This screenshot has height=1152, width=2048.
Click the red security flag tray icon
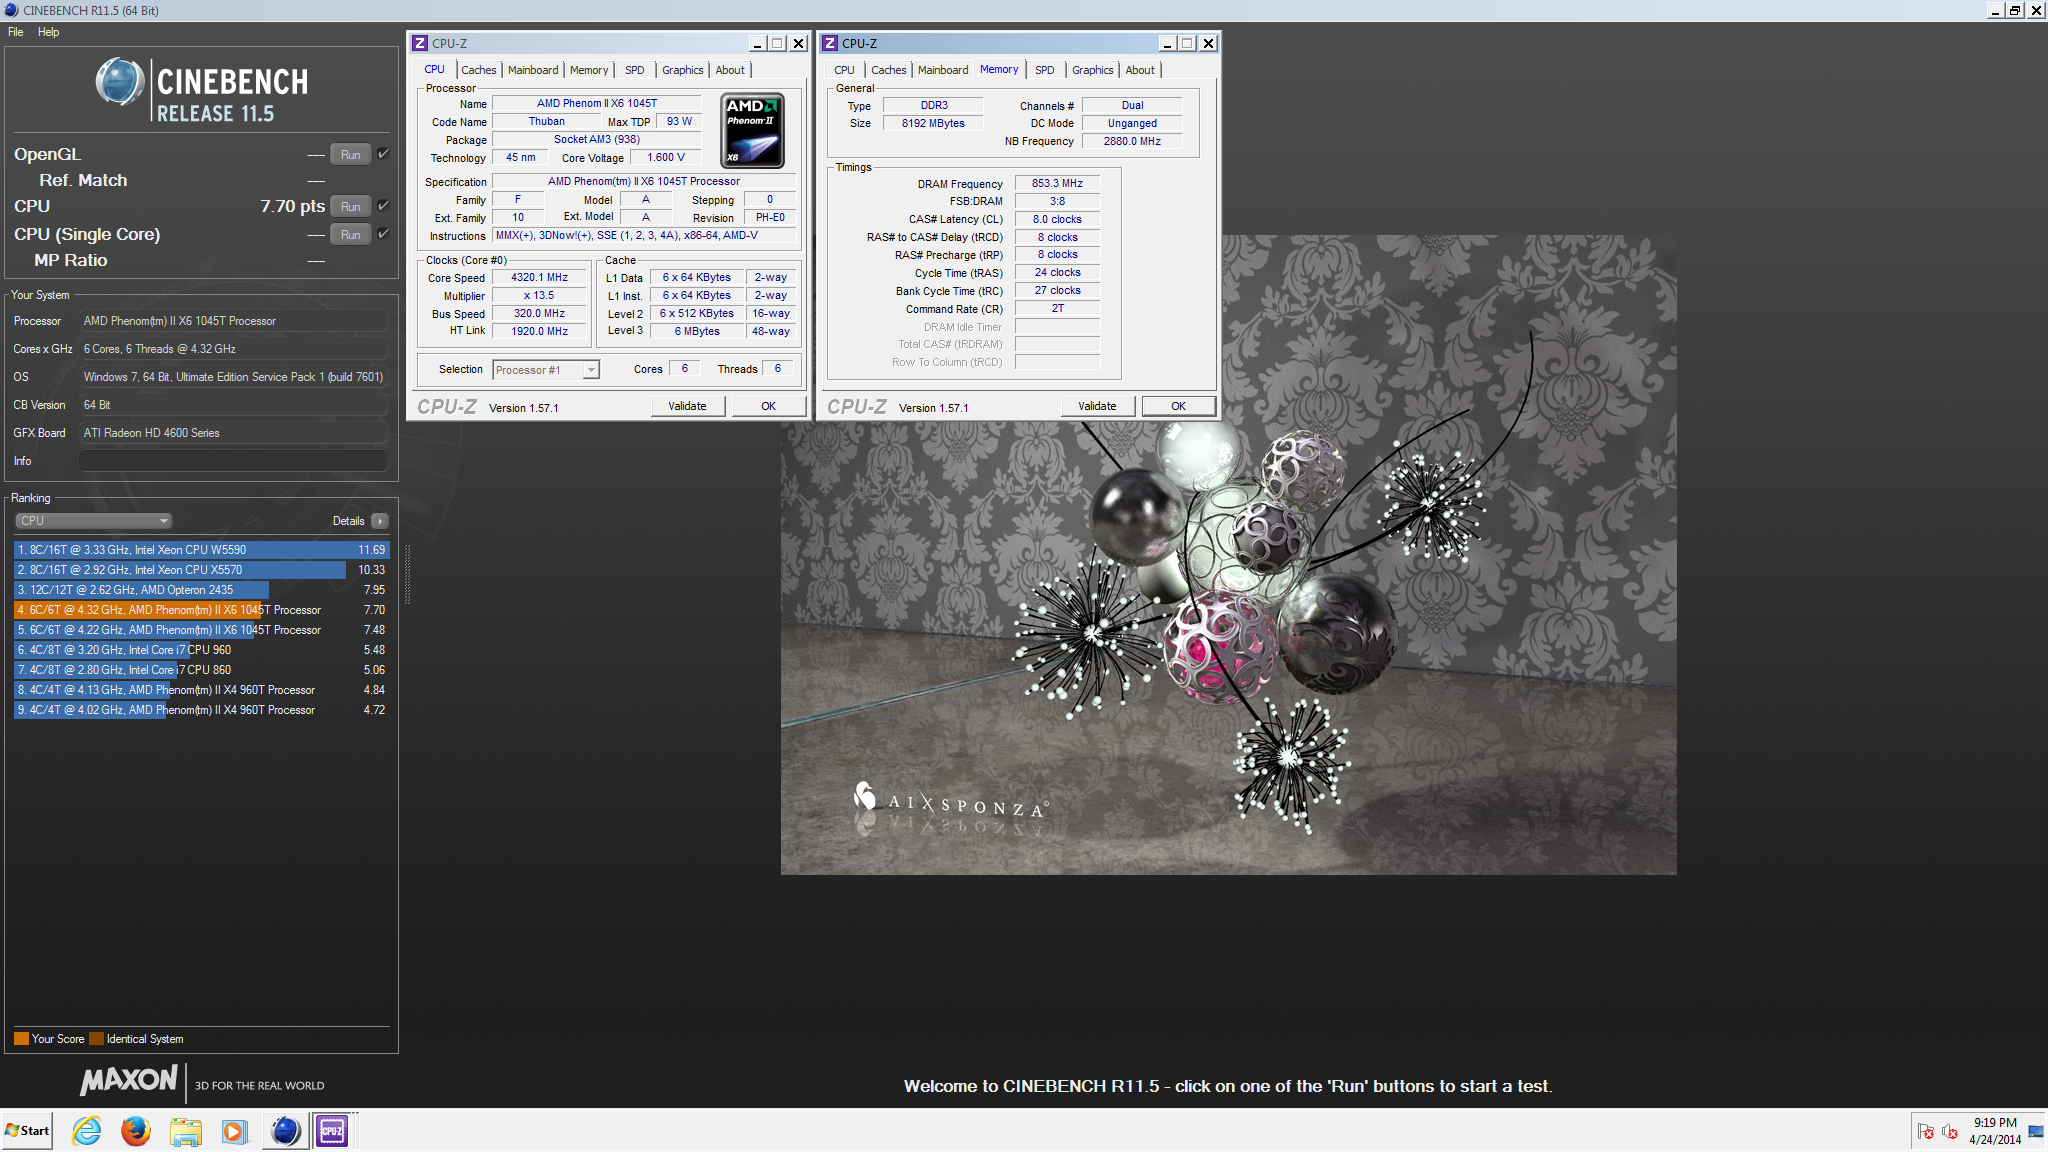1925,1132
